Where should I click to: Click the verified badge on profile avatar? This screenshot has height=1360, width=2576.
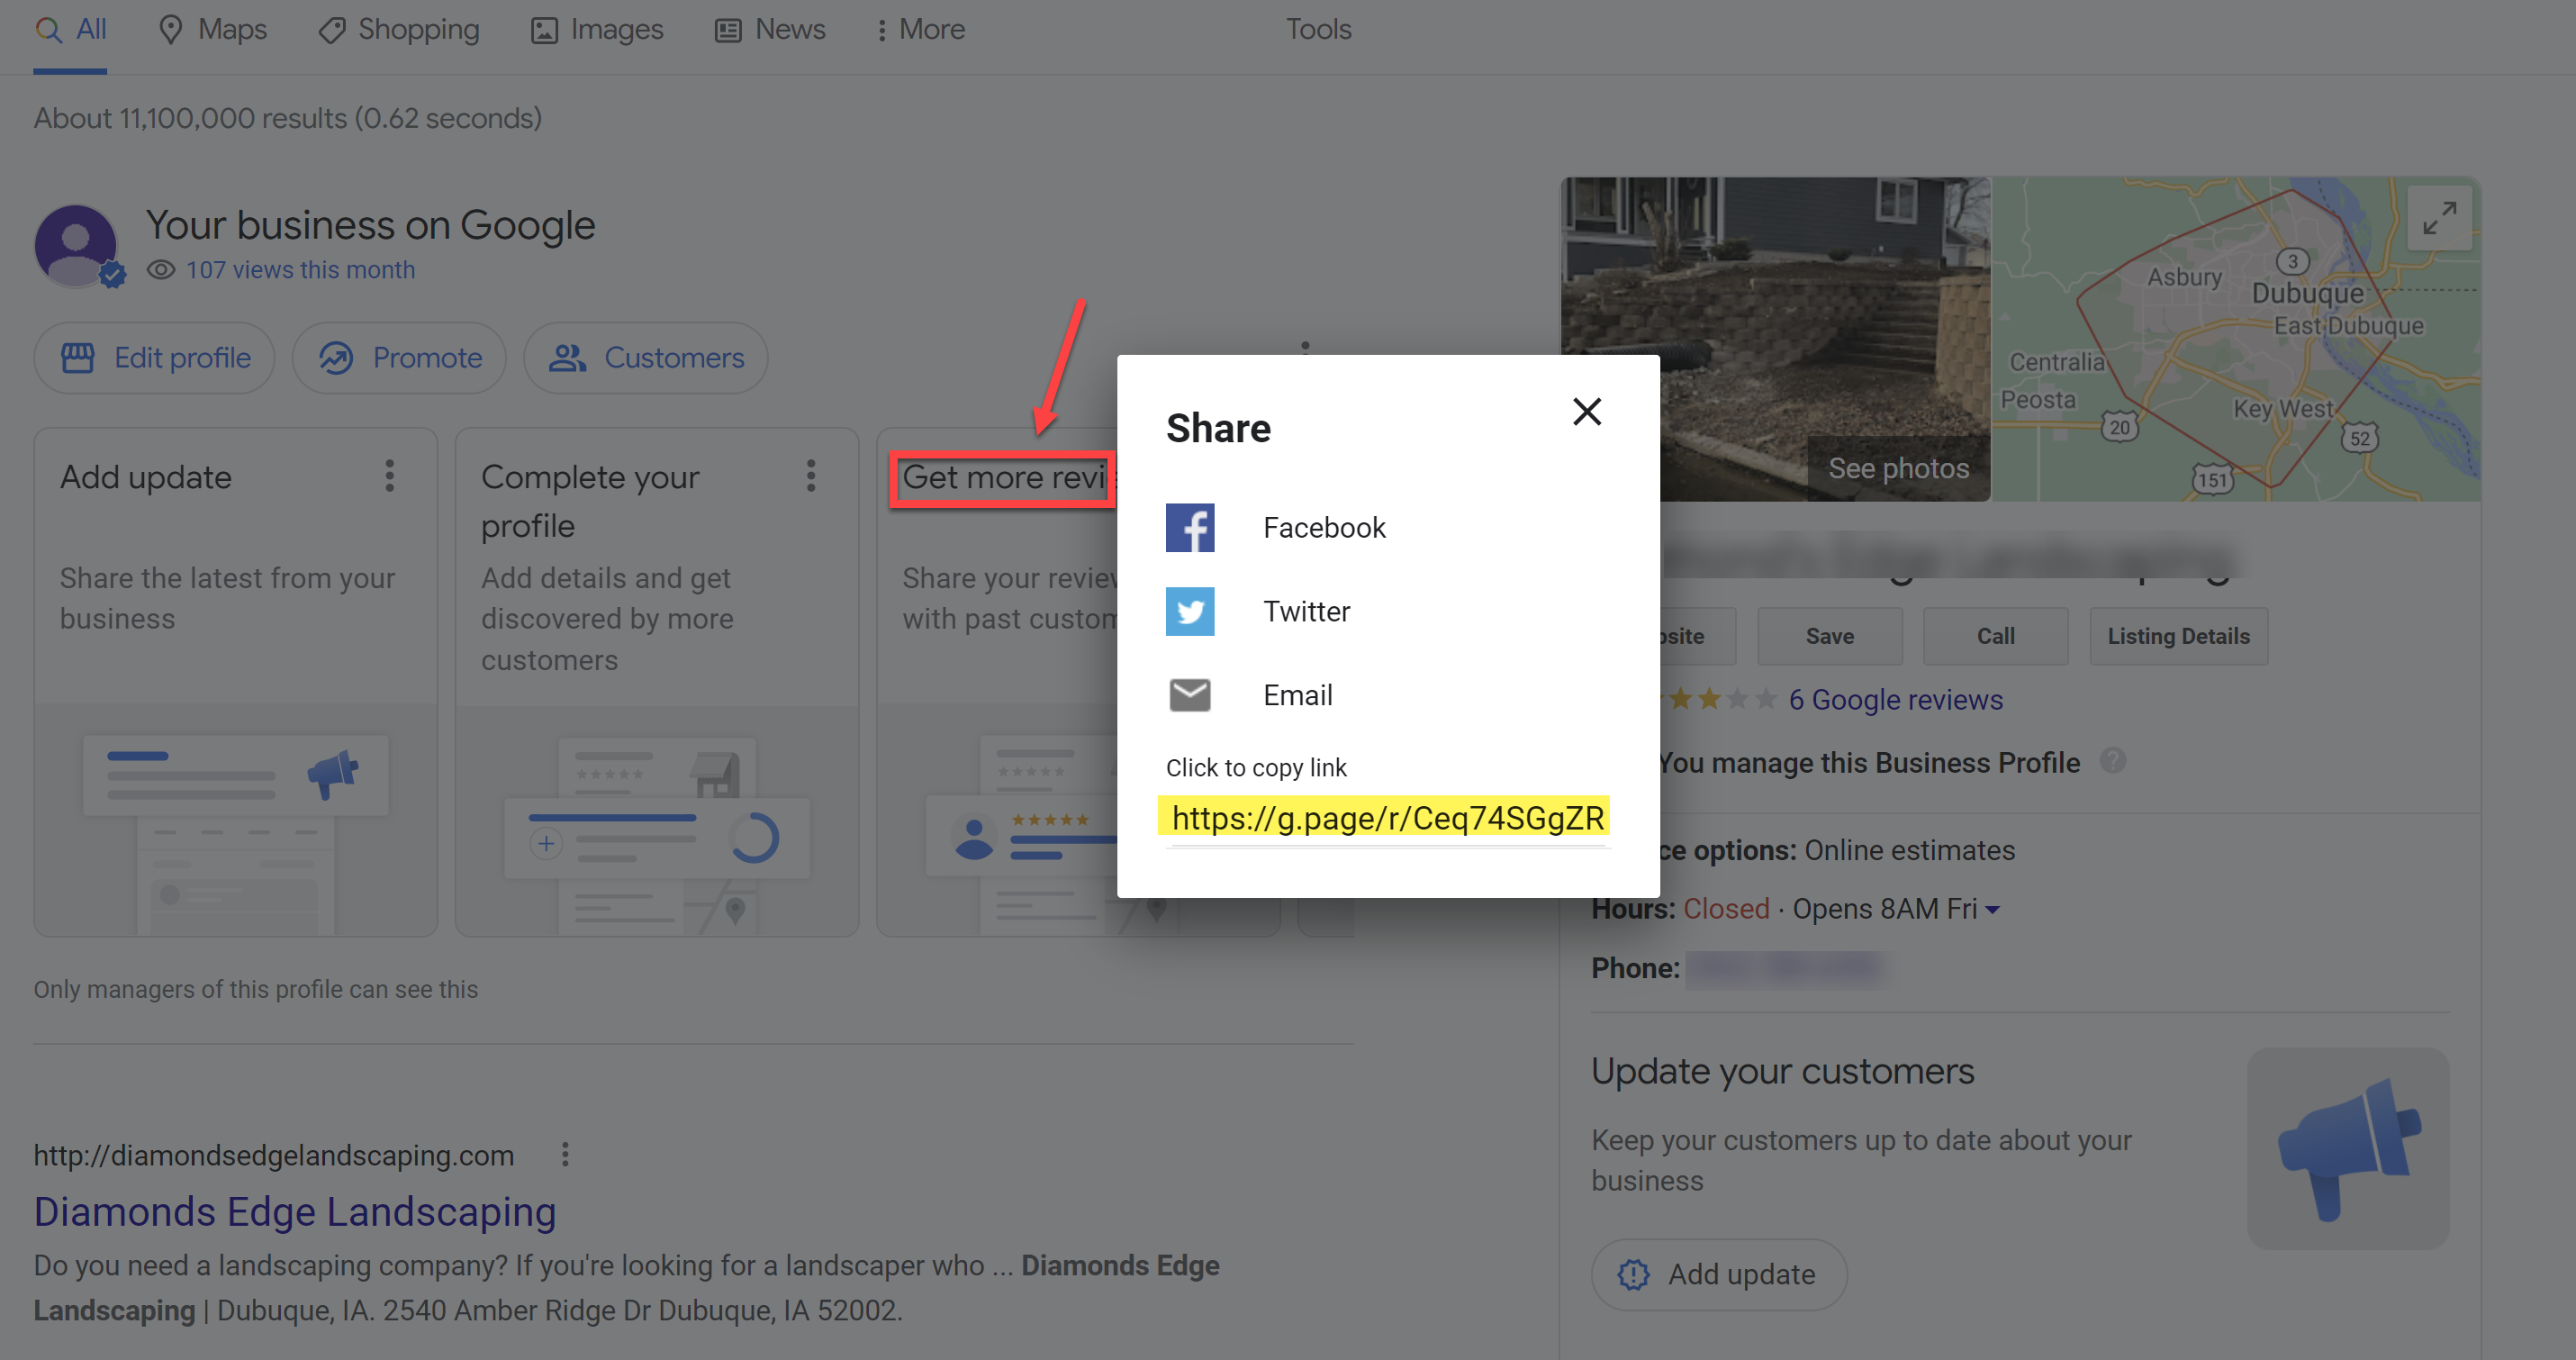click(x=112, y=276)
